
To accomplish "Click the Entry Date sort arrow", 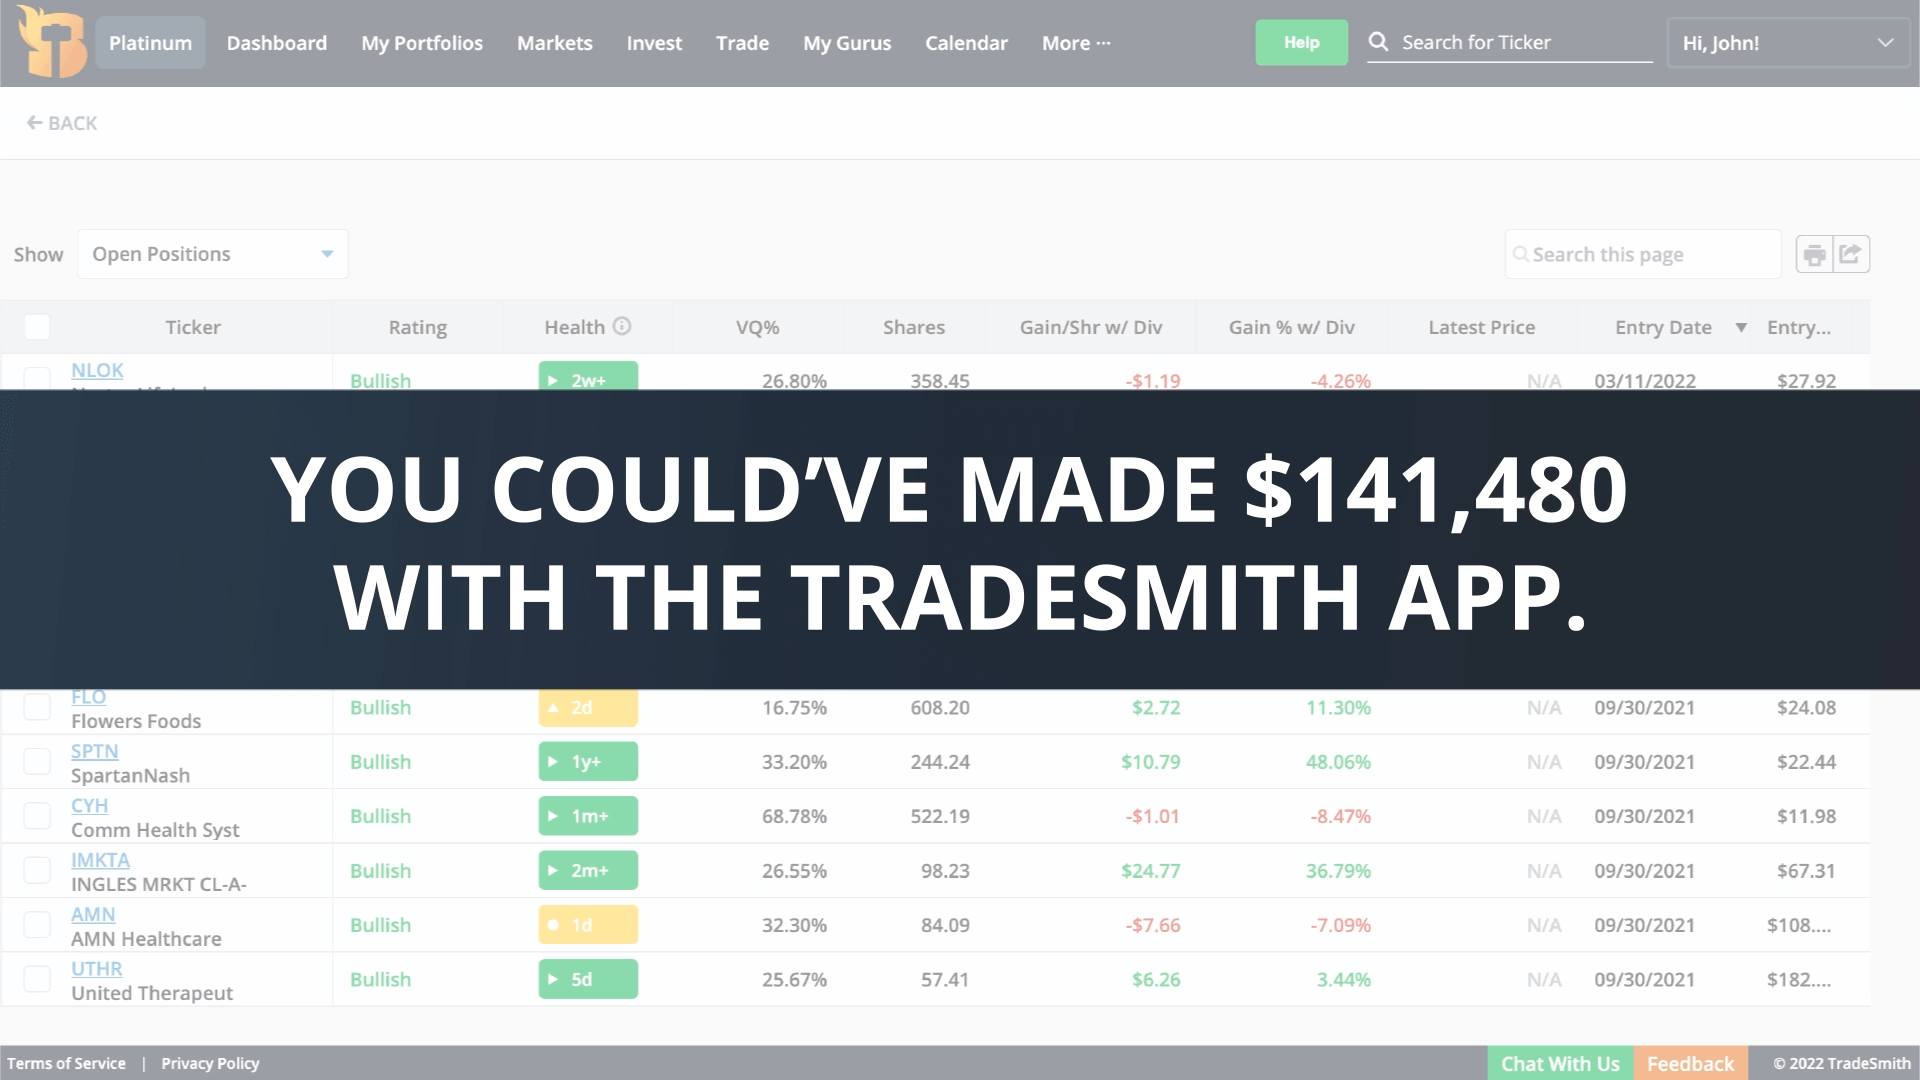I will (1741, 327).
